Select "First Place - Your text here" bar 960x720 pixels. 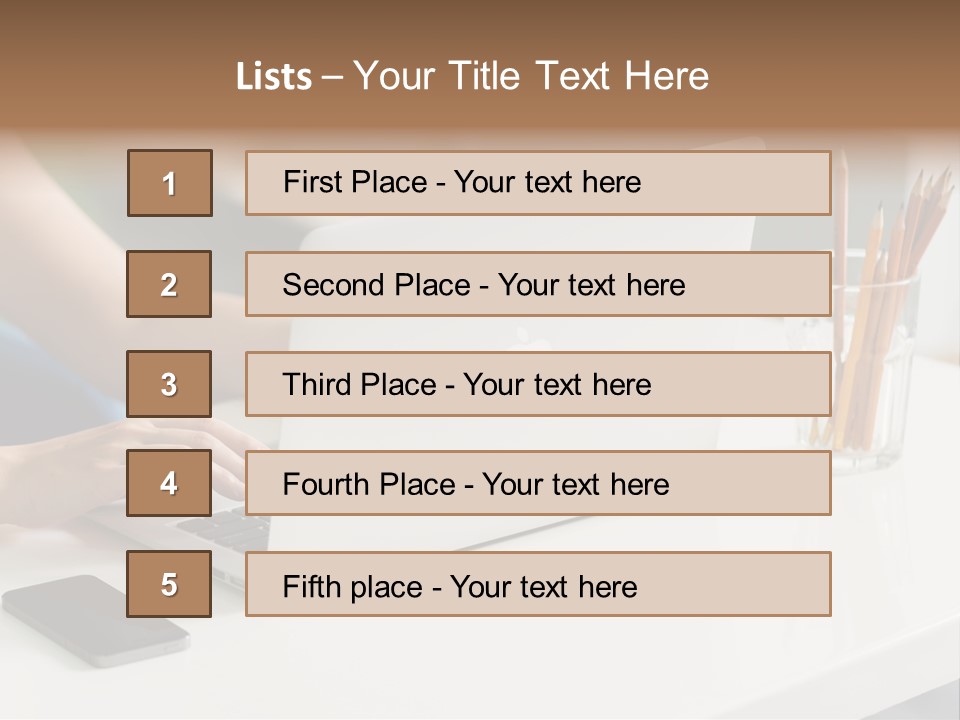pyautogui.click(x=538, y=183)
